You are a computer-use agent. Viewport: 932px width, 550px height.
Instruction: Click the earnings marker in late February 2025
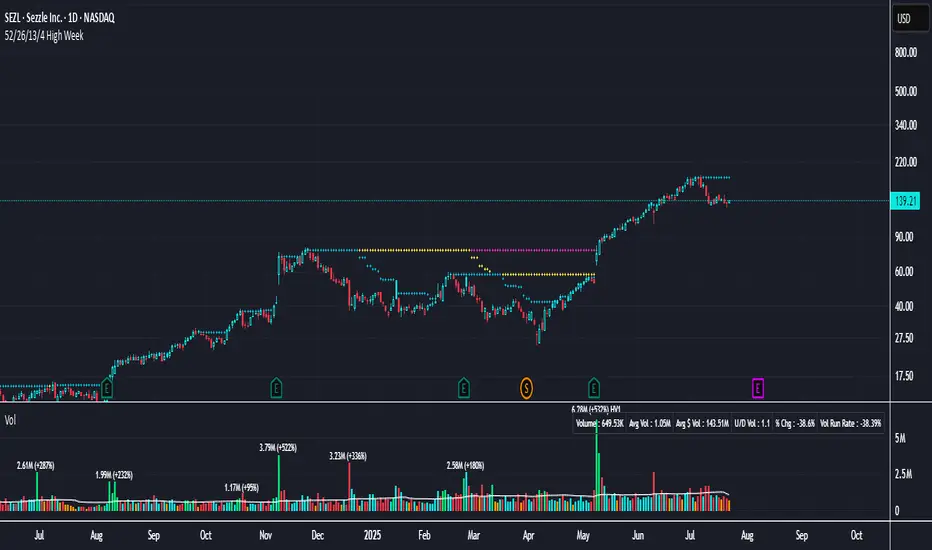pyautogui.click(x=464, y=385)
